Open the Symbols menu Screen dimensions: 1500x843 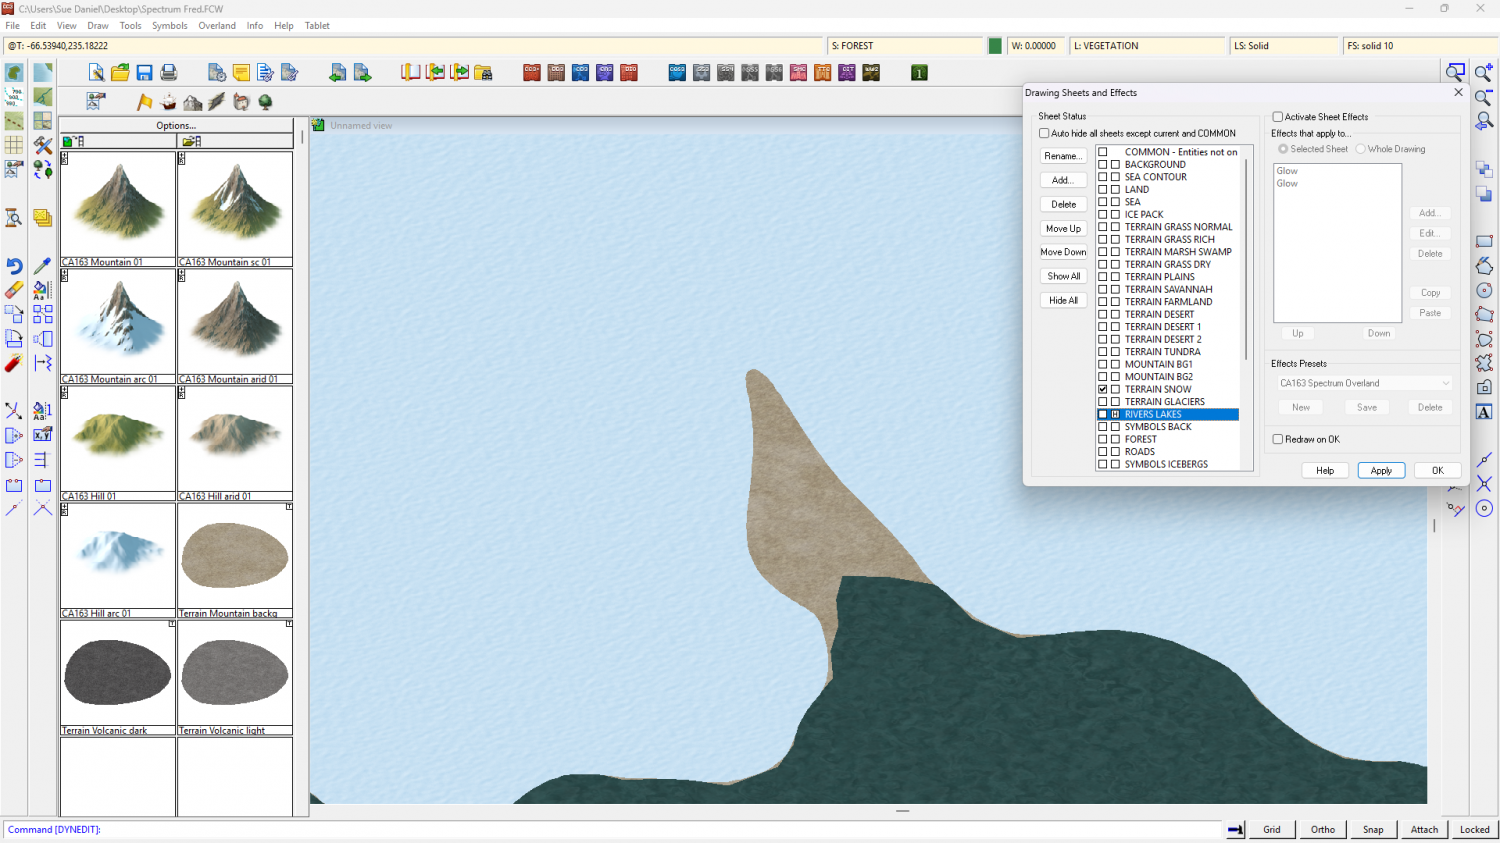(169, 26)
